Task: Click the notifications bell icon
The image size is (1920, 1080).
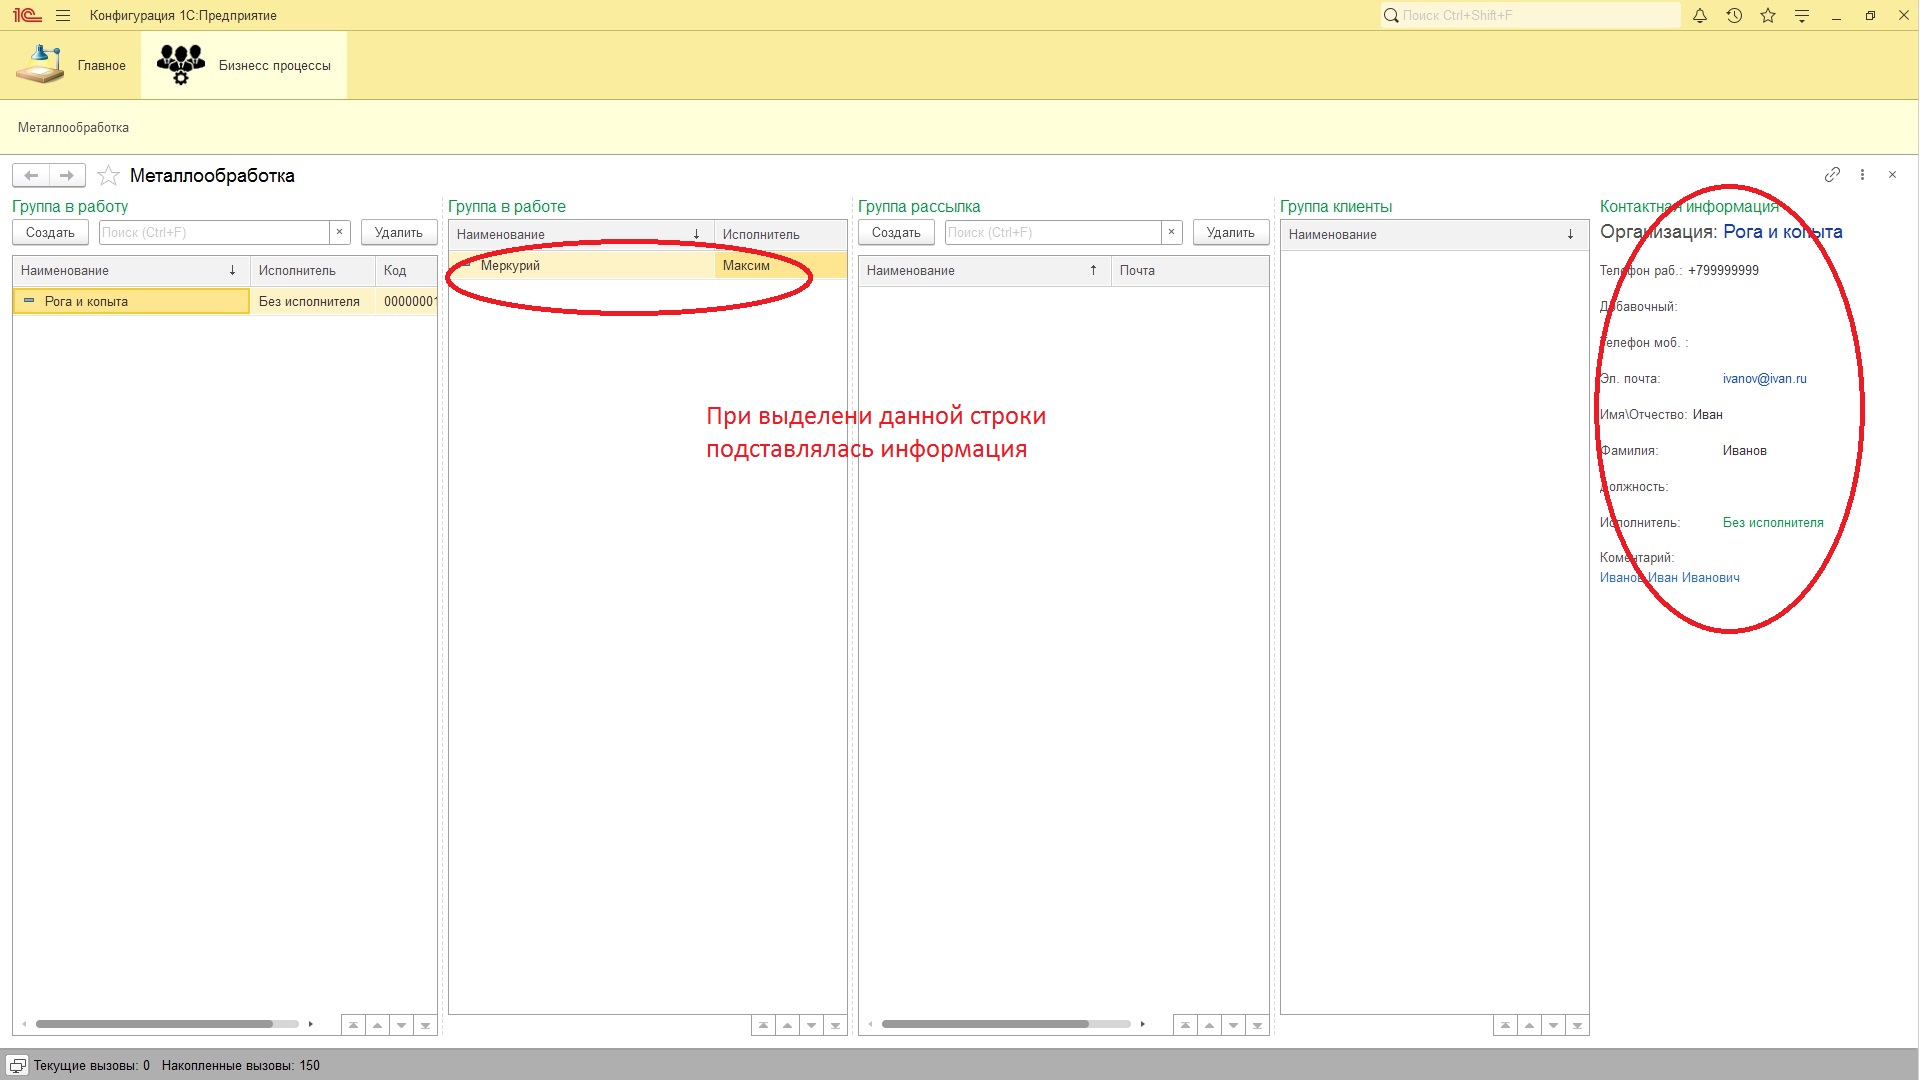Action: [x=1699, y=15]
